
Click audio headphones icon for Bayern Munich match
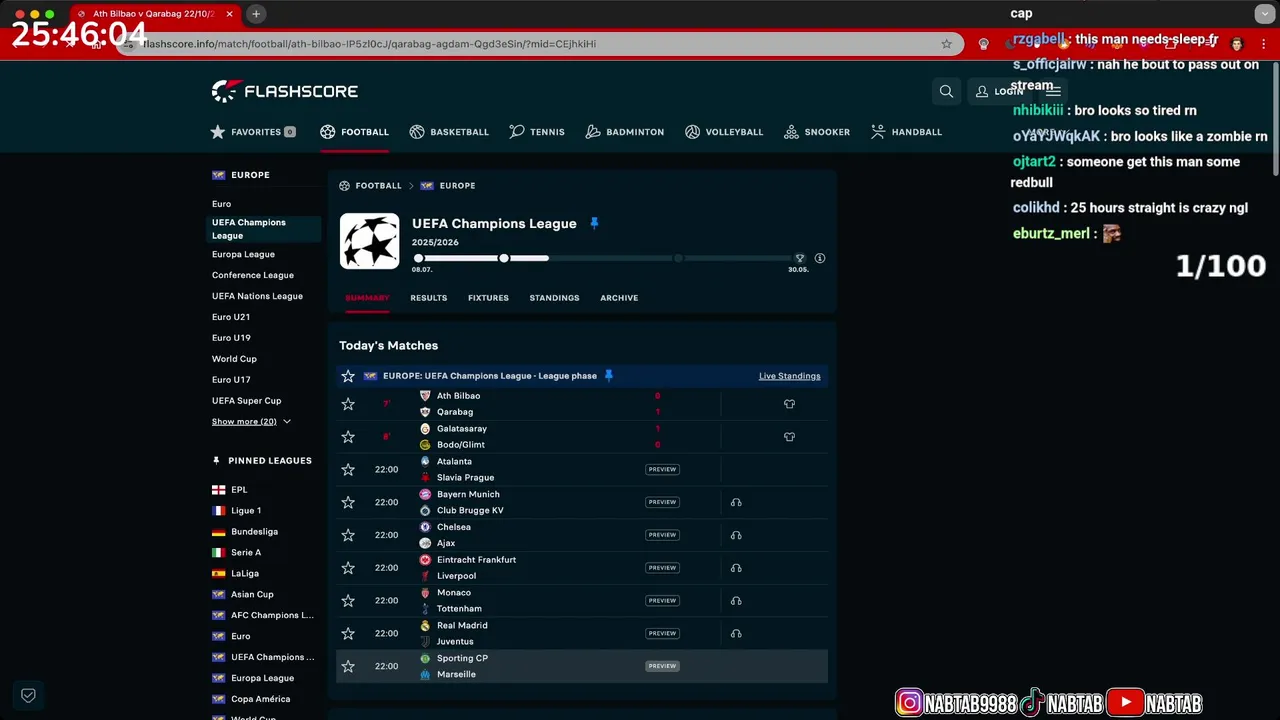pyautogui.click(x=736, y=502)
